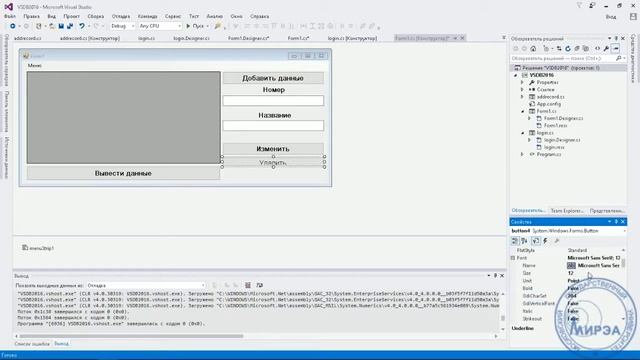Click the wrench Properties icon in Solution Explorer
The height and width of the screenshot is (360, 640).
[607, 49]
